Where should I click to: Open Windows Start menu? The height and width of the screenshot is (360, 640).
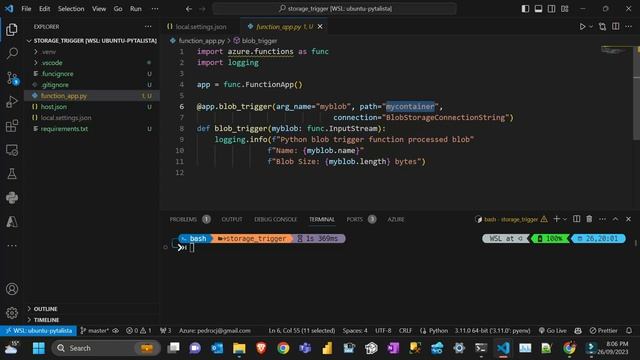[x=39, y=348]
